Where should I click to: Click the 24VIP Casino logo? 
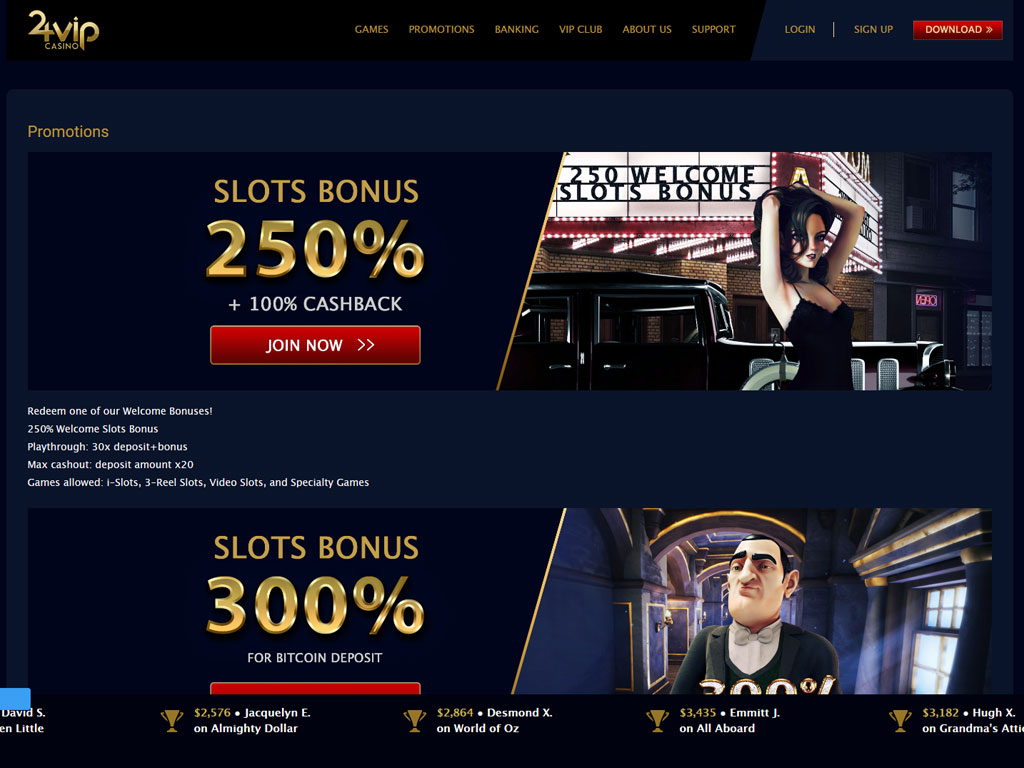tap(63, 31)
